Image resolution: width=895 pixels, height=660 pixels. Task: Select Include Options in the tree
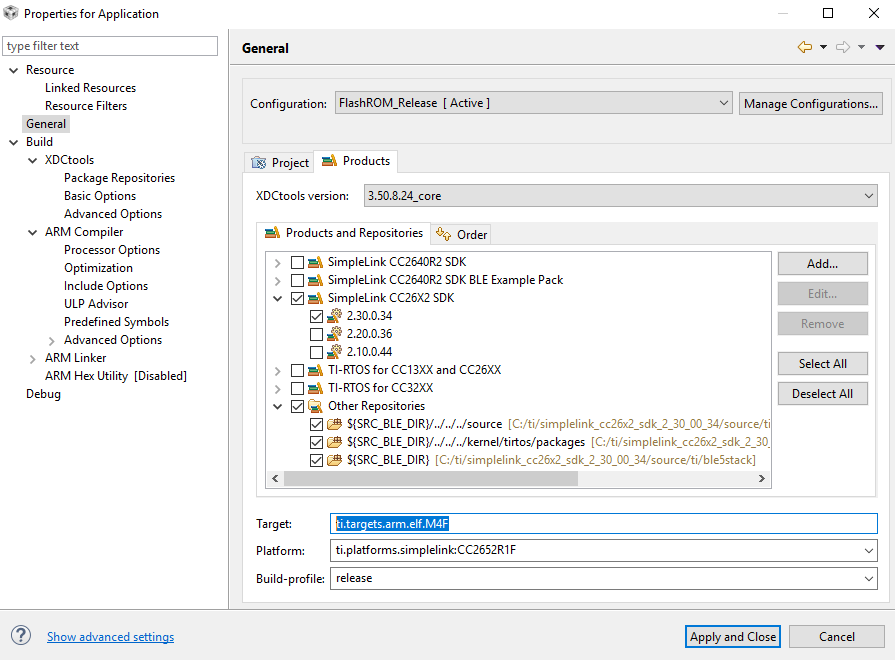[x=106, y=286]
